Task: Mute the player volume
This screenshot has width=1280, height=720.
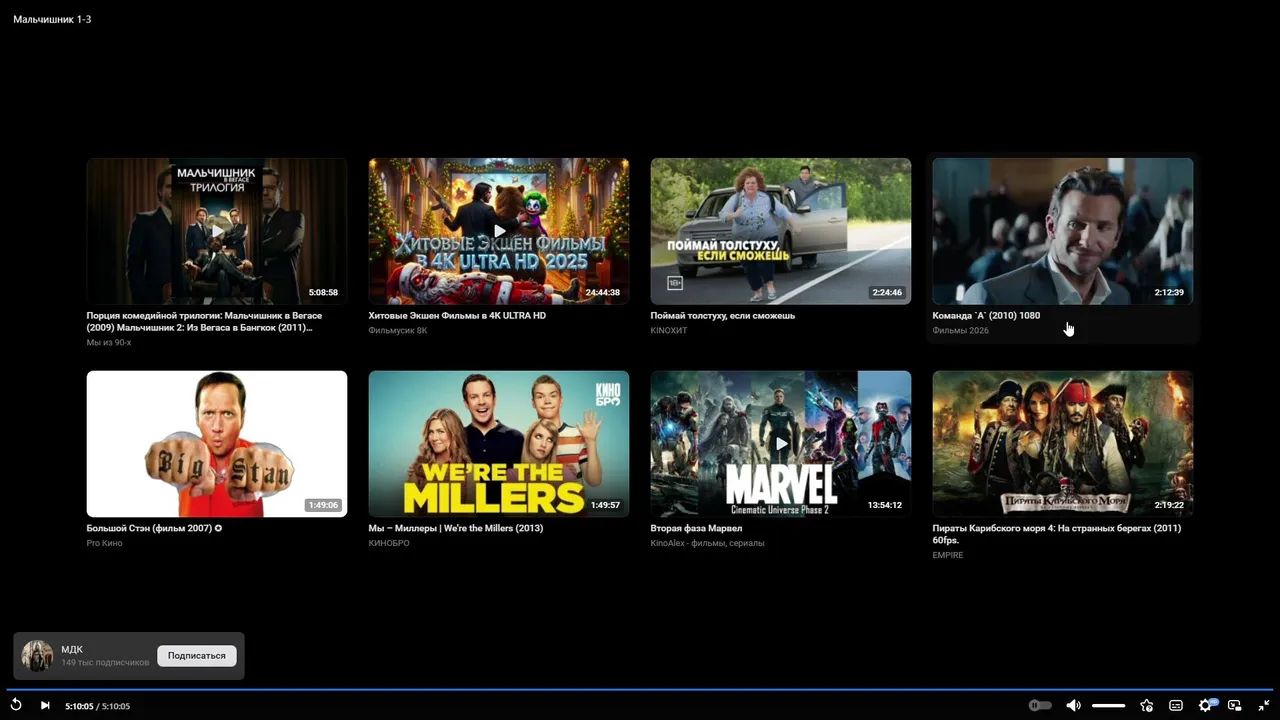Action: click(1073, 705)
